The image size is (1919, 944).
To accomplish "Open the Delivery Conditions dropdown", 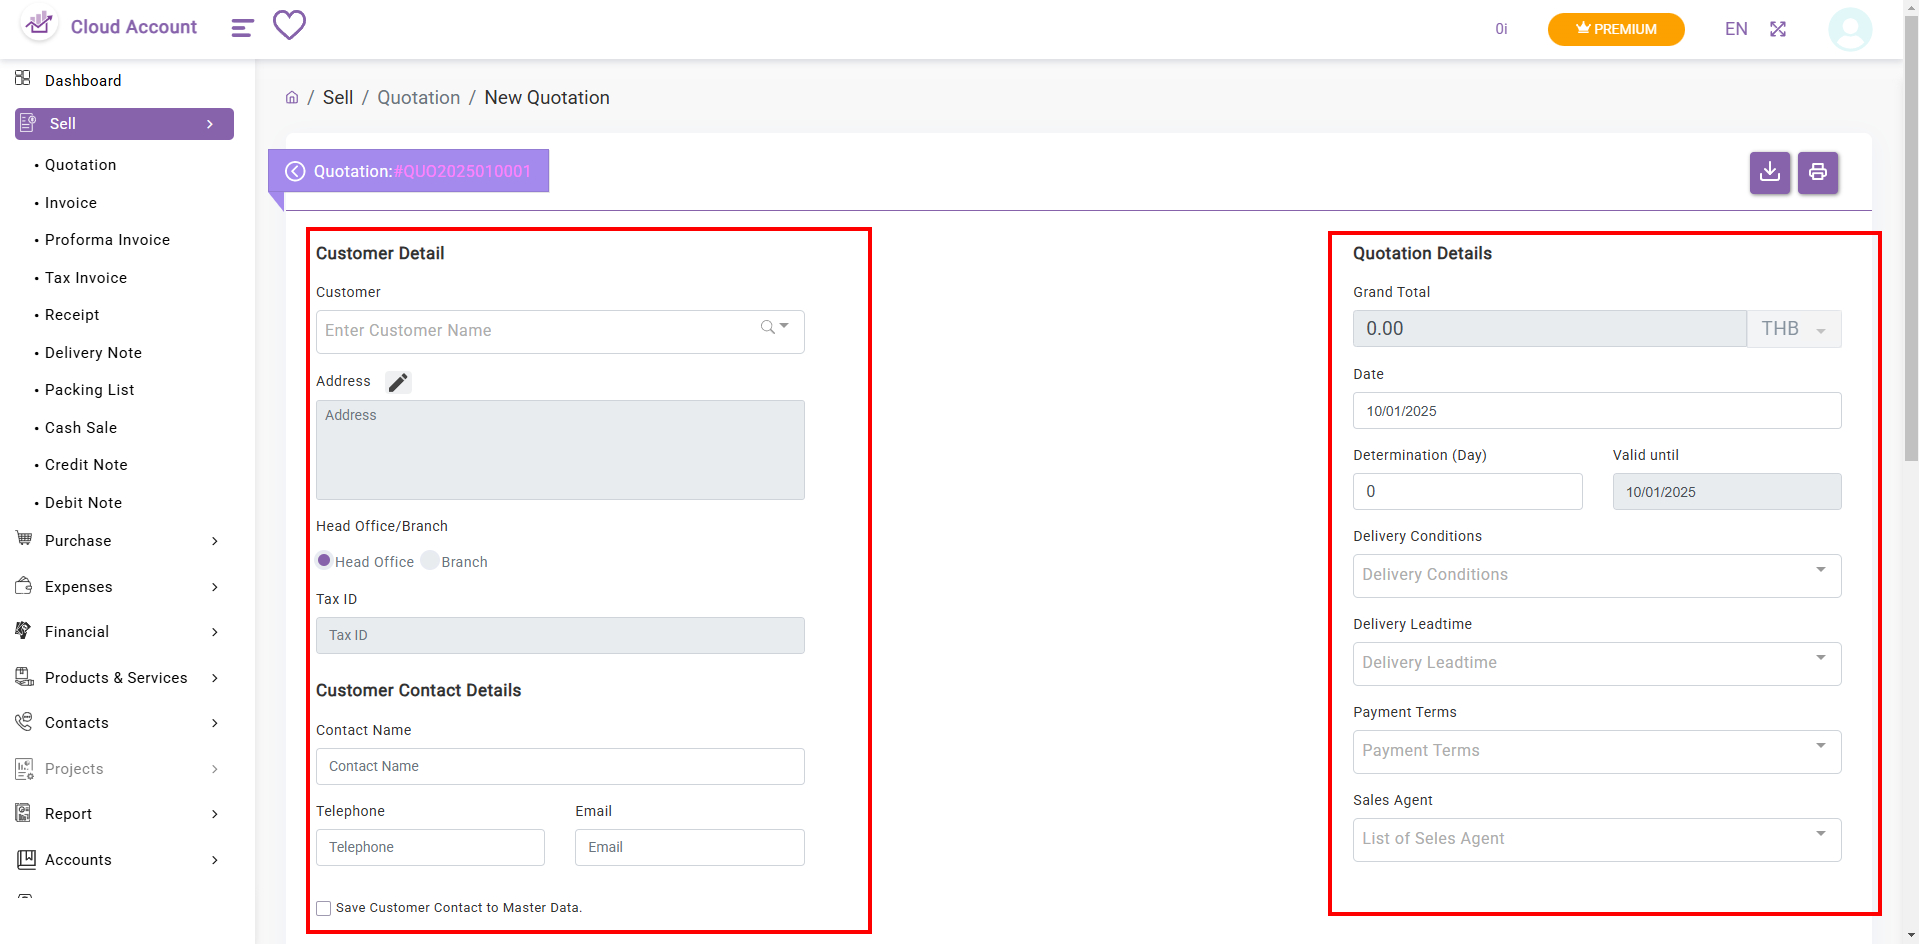I will click(1596, 575).
